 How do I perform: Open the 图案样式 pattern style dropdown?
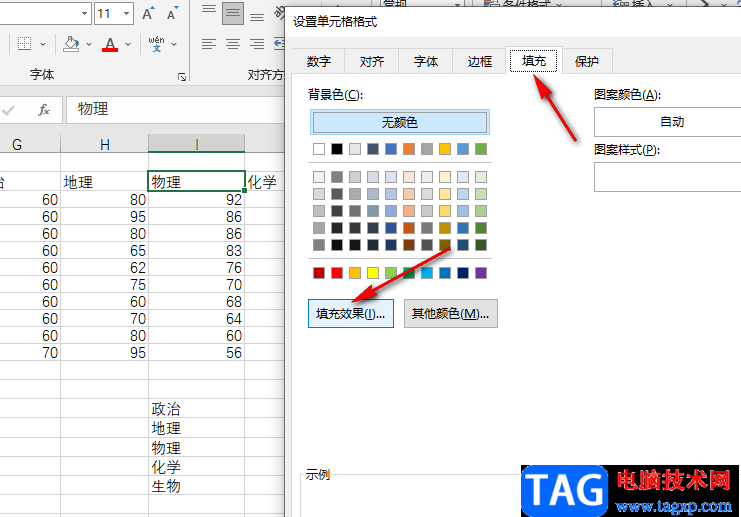tap(667, 177)
